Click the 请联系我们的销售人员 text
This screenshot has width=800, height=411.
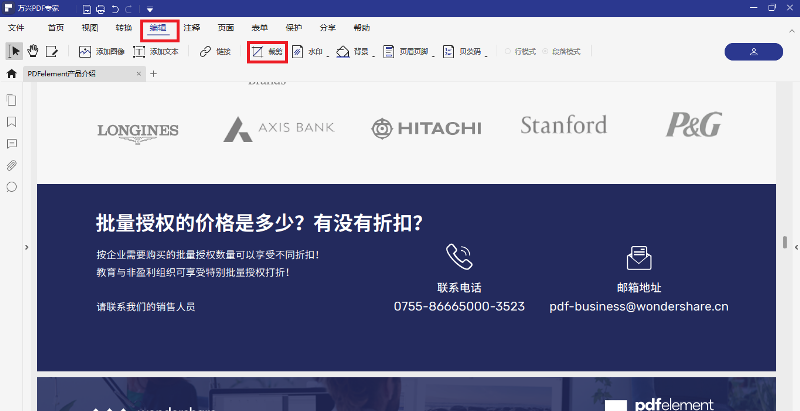coord(146,306)
